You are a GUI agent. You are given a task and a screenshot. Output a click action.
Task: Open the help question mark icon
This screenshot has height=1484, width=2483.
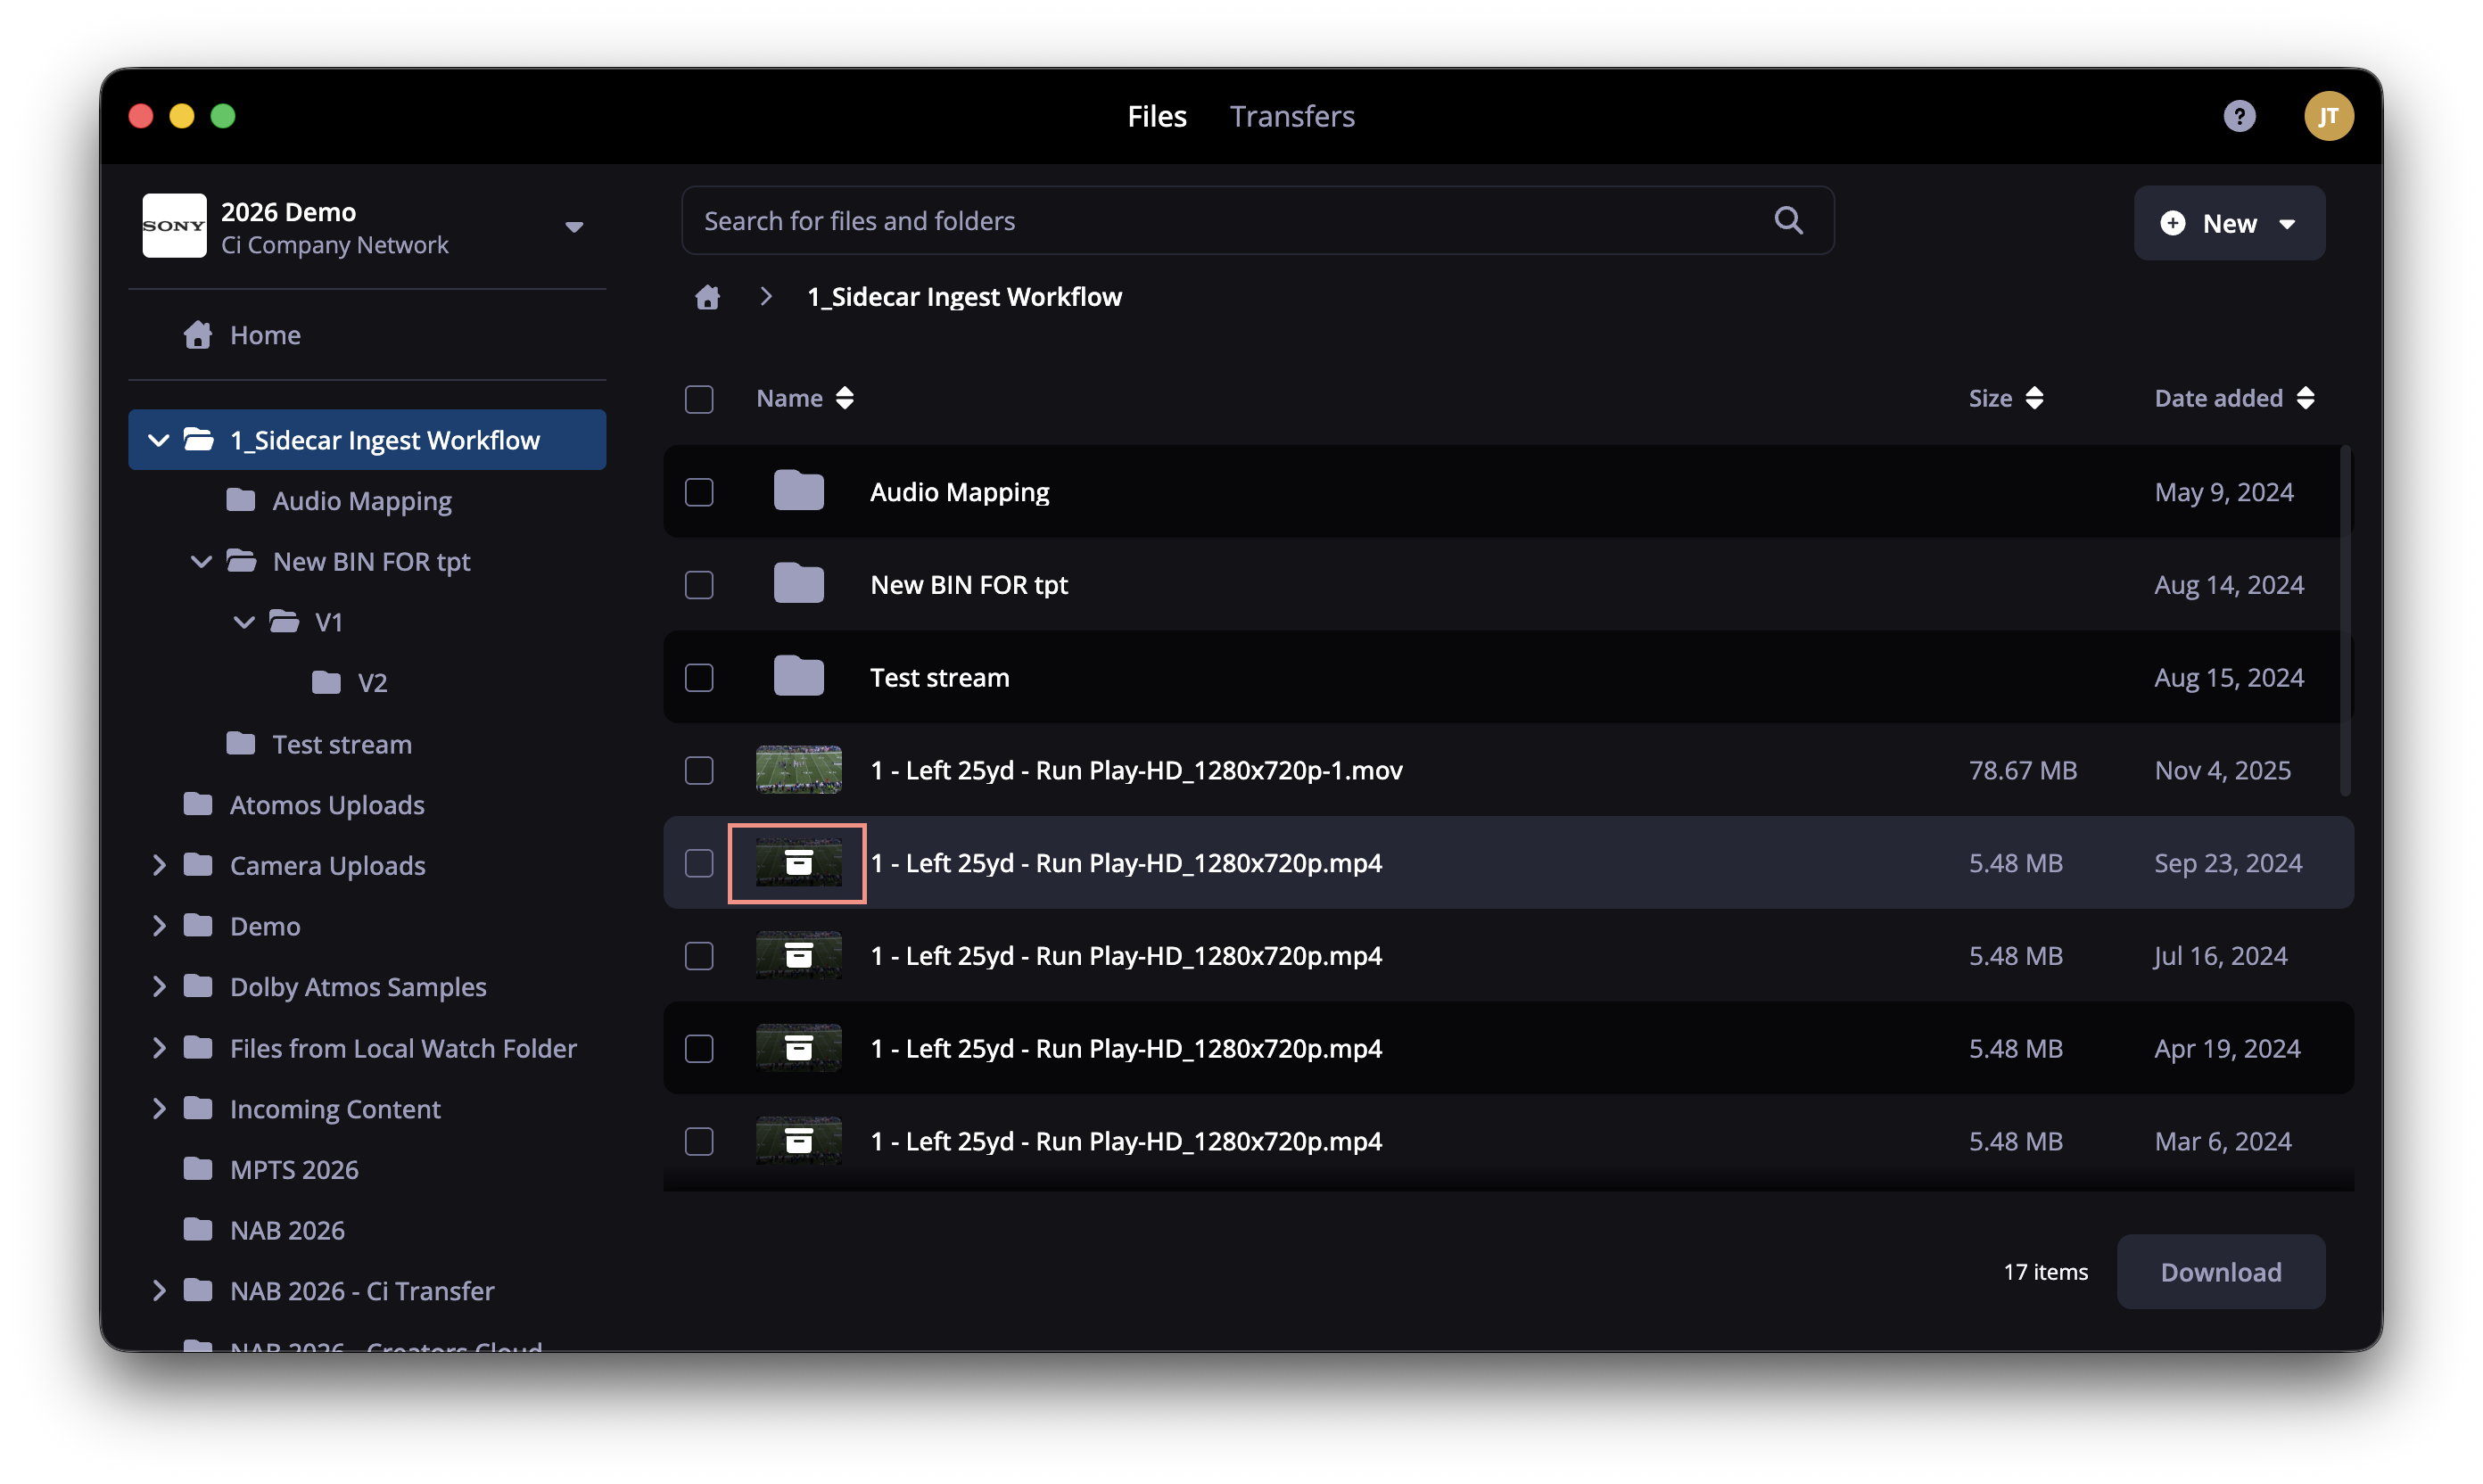point(2239,116)
